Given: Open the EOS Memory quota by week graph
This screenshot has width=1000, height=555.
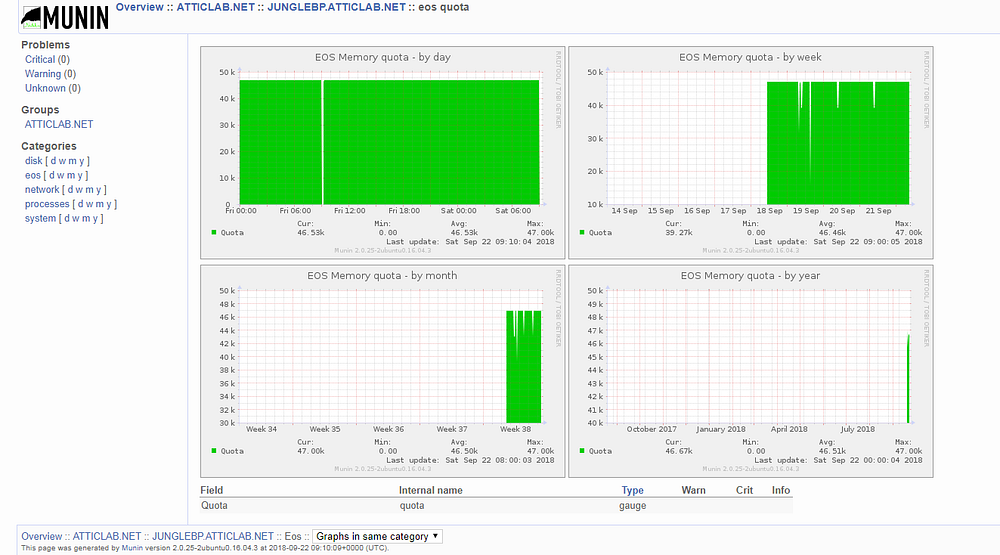Looking at the screenshot, I should (x=751, y=152).
